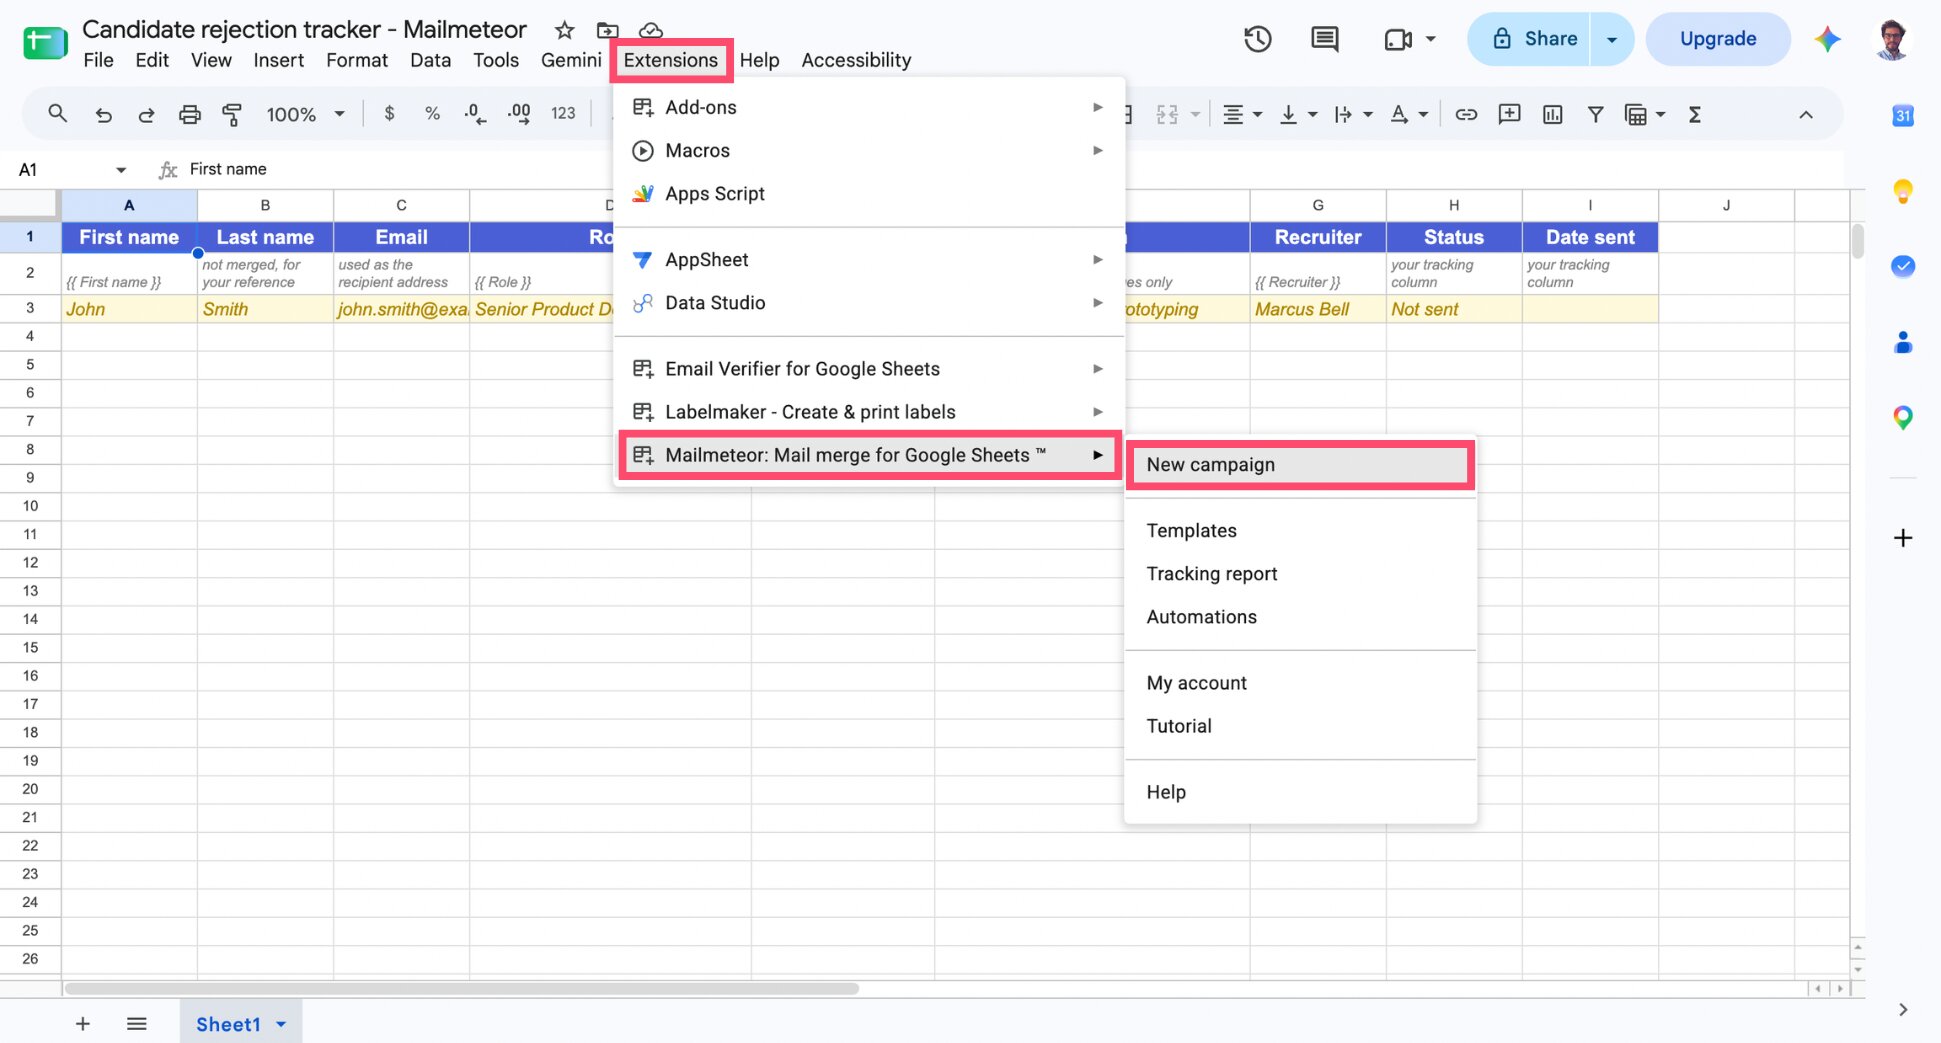Open version history clock icon
The width and height of the screenshot is (1941, 1043).
tap(1257, 39)
